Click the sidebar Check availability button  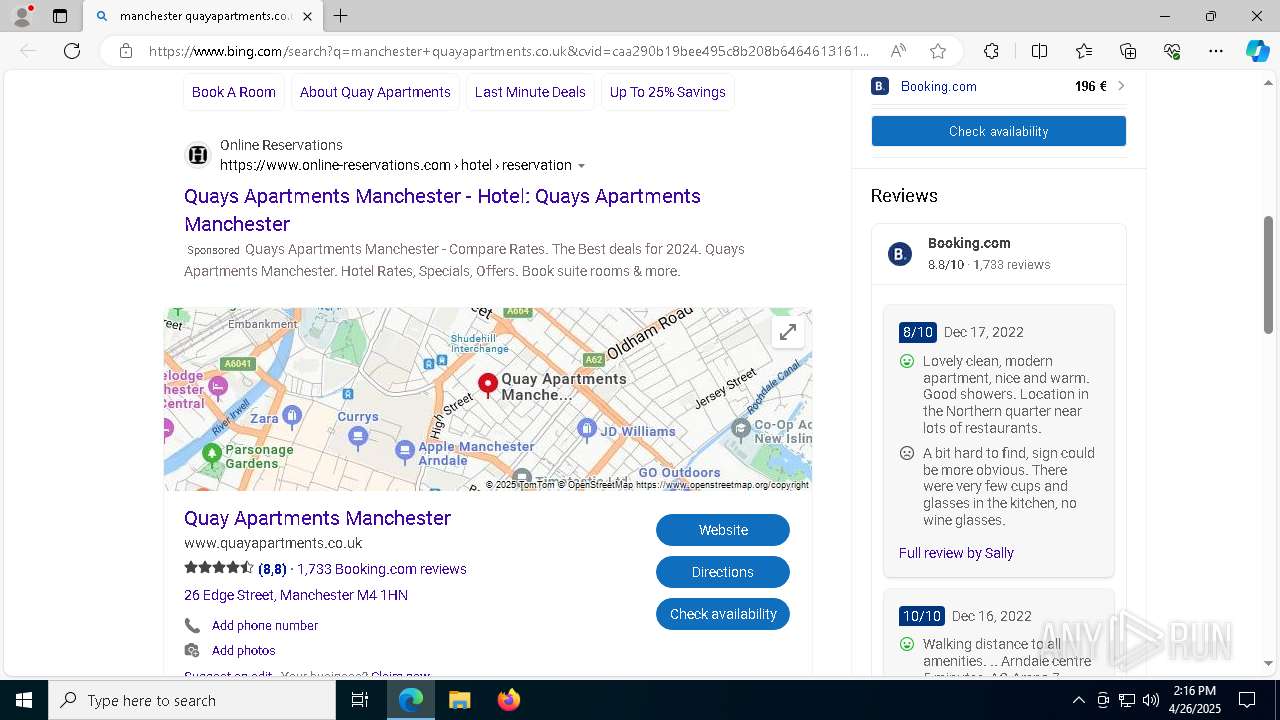(x=998, y=131)
